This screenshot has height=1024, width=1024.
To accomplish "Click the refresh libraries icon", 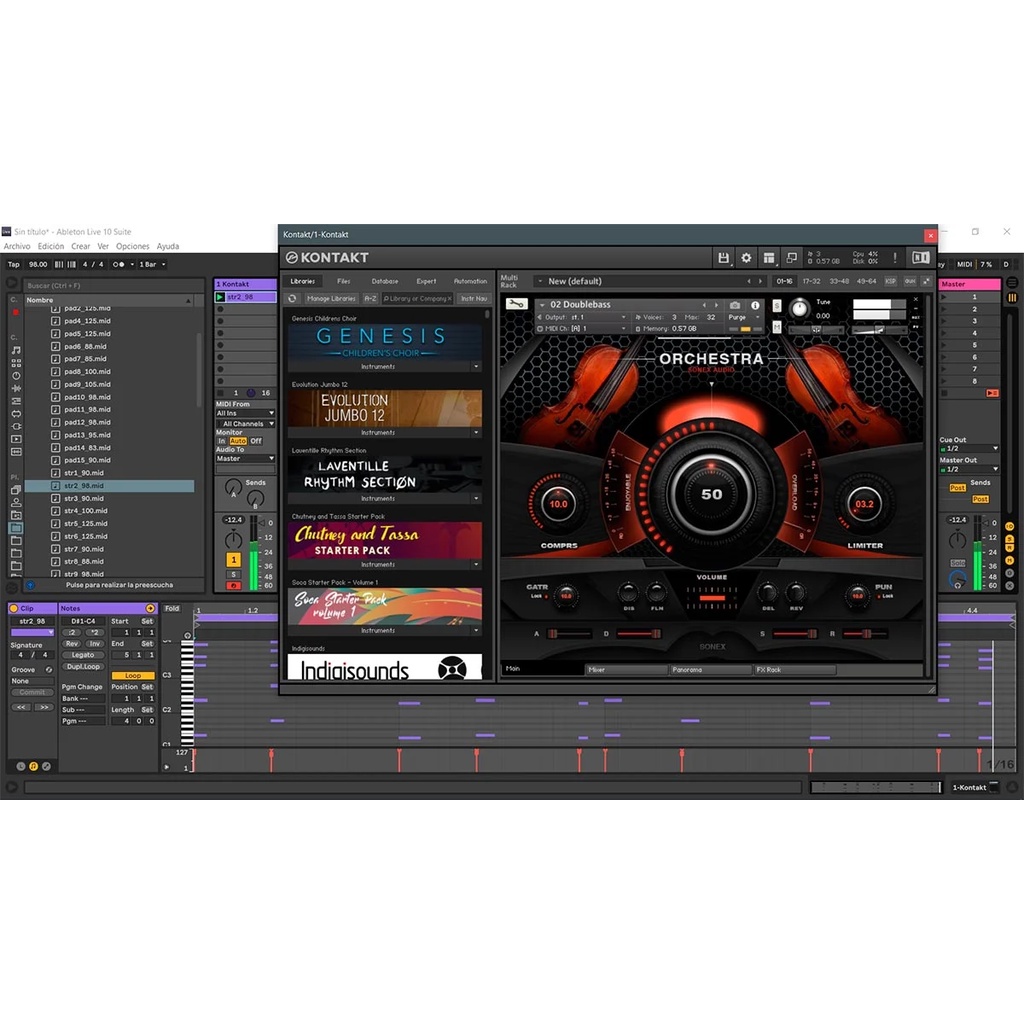I will coord(292,298).
